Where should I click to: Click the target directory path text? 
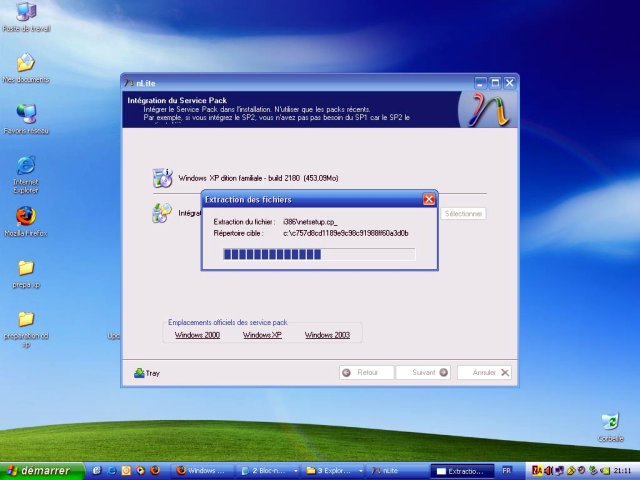click(346, 233)
